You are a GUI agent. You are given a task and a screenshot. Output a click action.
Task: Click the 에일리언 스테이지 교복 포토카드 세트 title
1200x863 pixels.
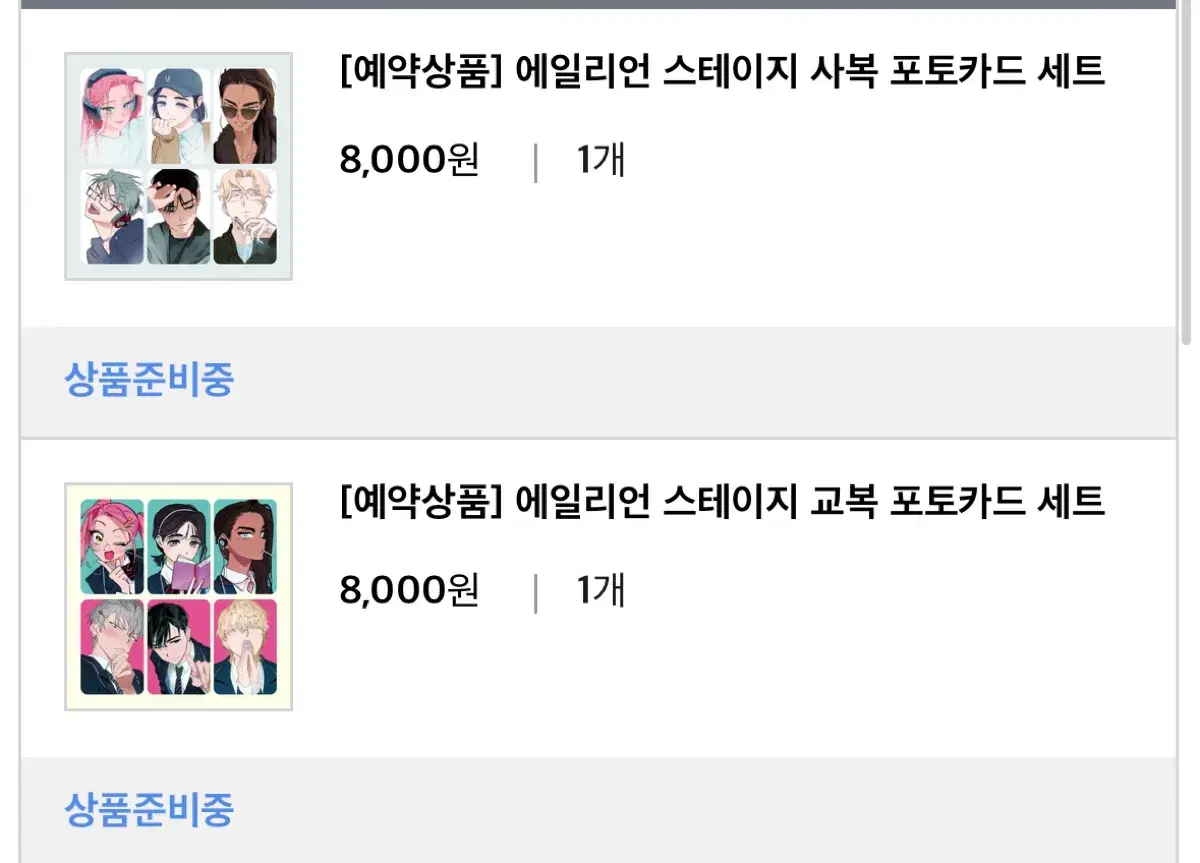coord(722,502)
